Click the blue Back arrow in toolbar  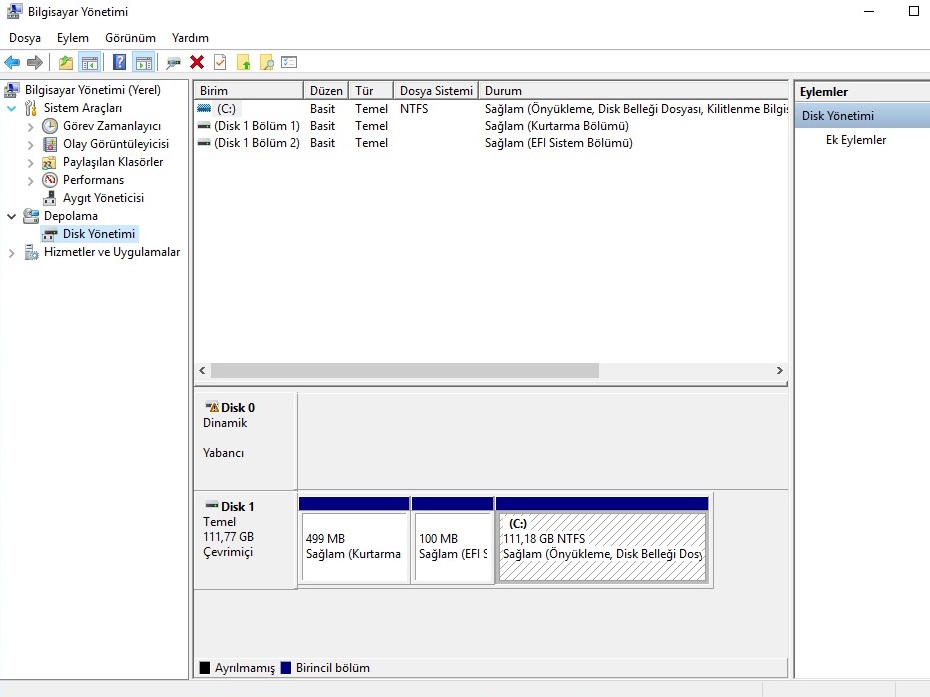click(13, 63)
